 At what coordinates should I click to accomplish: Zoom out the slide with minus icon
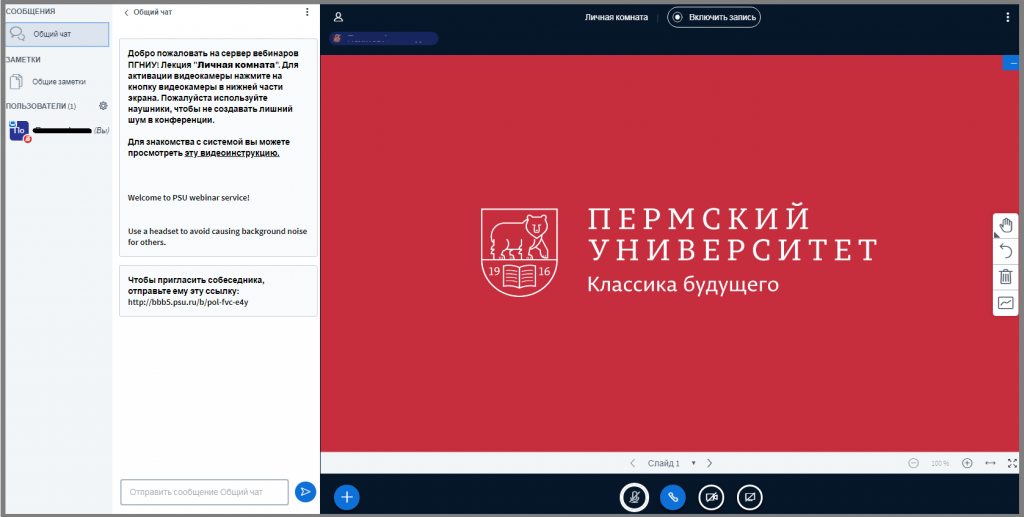914,463
